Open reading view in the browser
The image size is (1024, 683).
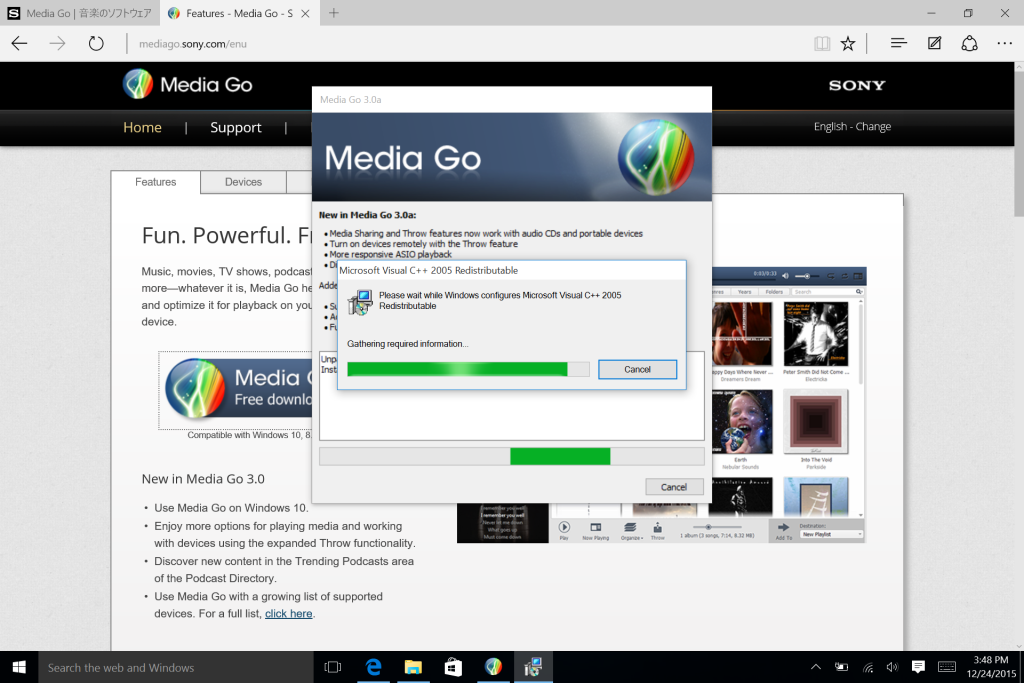[822, 44]
